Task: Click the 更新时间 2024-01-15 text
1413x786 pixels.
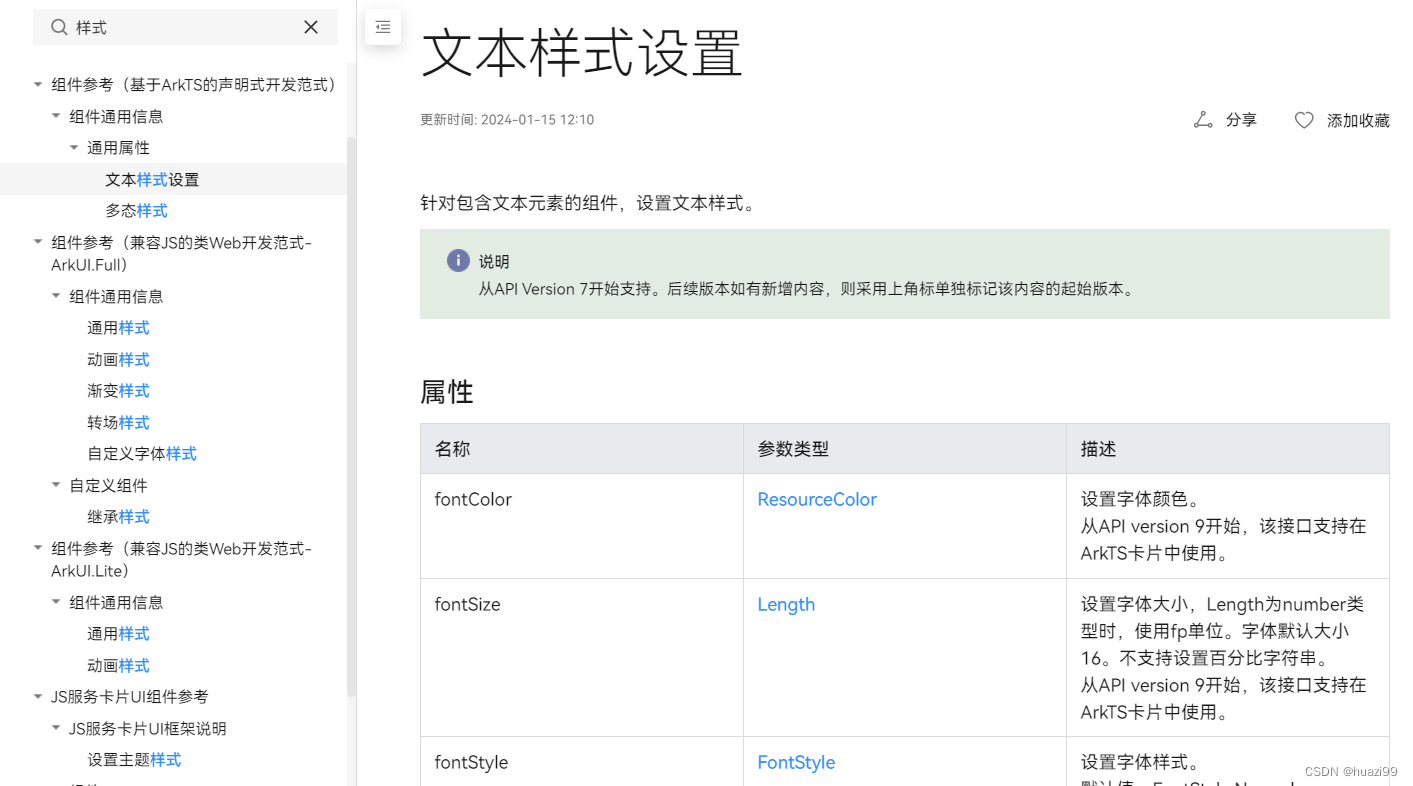Action: click(507, 120)
